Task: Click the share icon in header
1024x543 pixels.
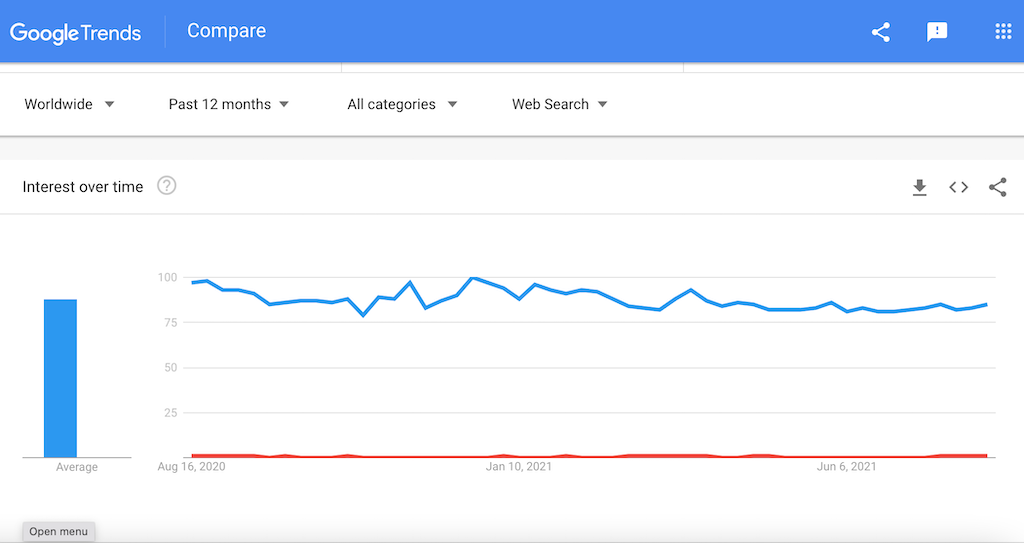Action: point(880,32)
